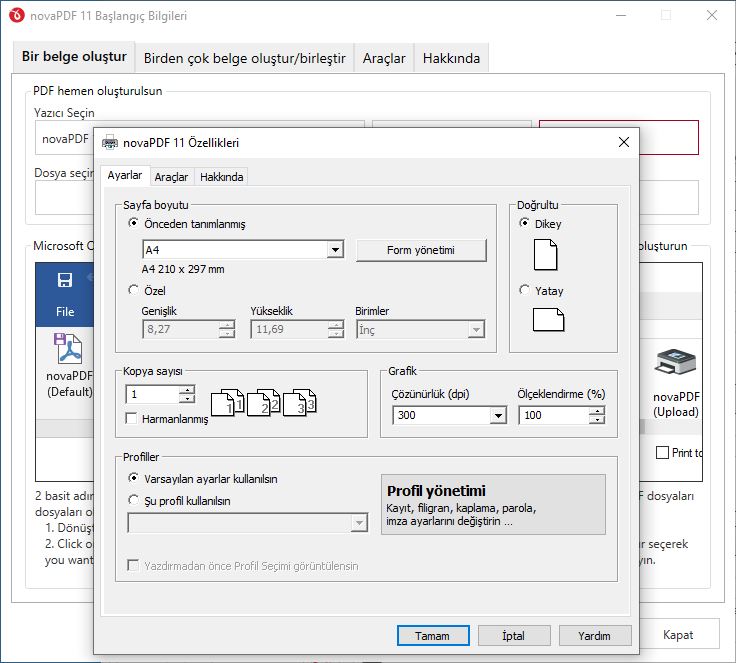736x663 pixels.
Task: Choose Dikey orientation radio button
Action: tap(524, 223)
